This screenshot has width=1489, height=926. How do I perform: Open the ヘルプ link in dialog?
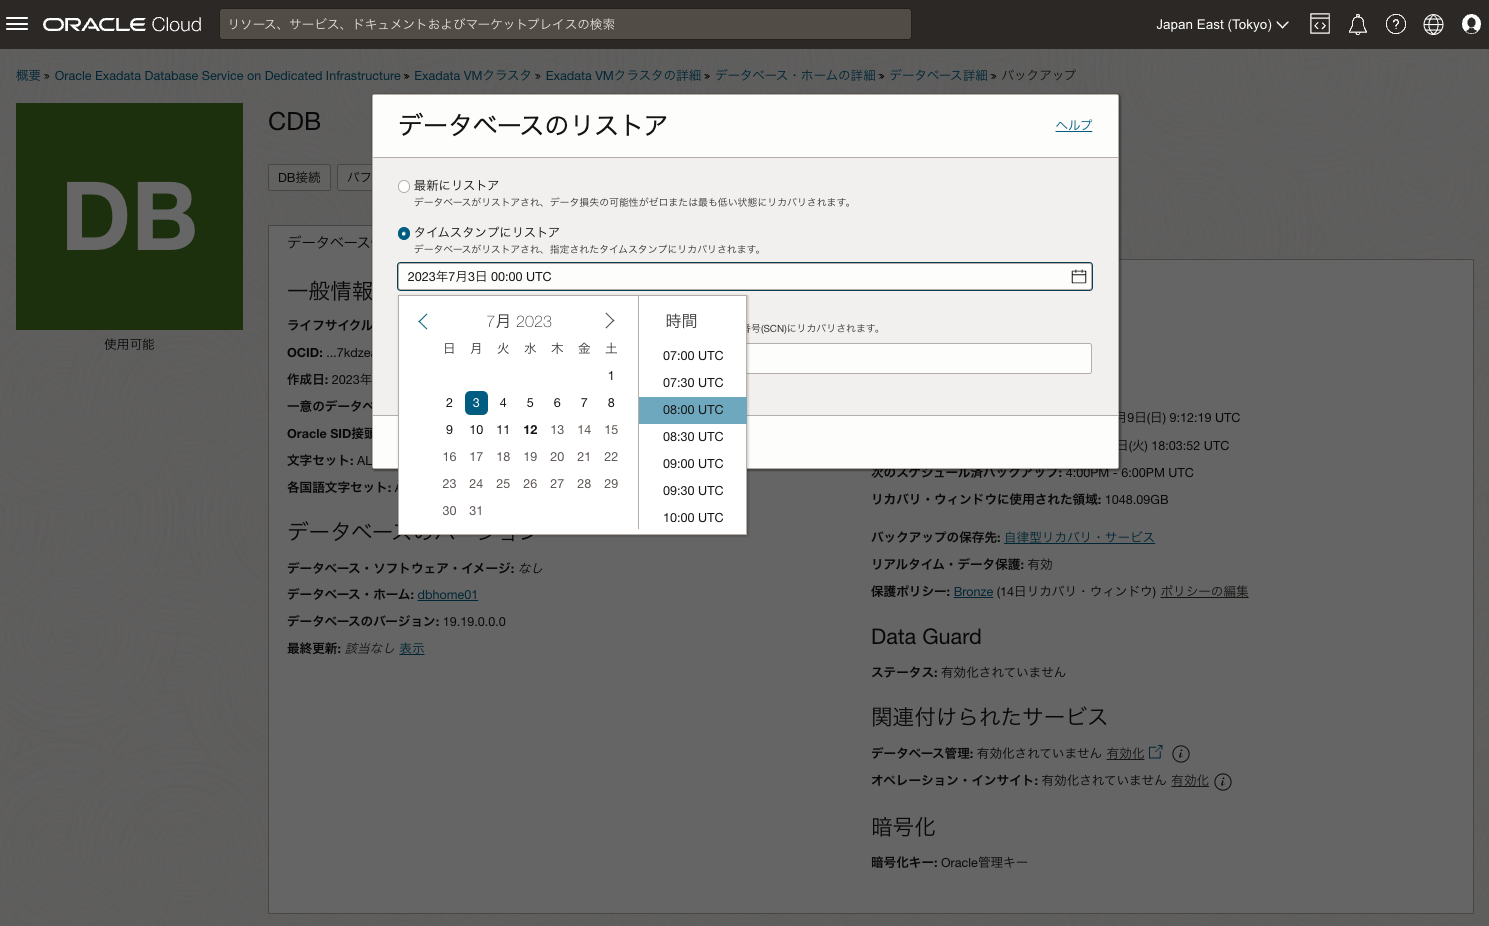click(1072, 125)
